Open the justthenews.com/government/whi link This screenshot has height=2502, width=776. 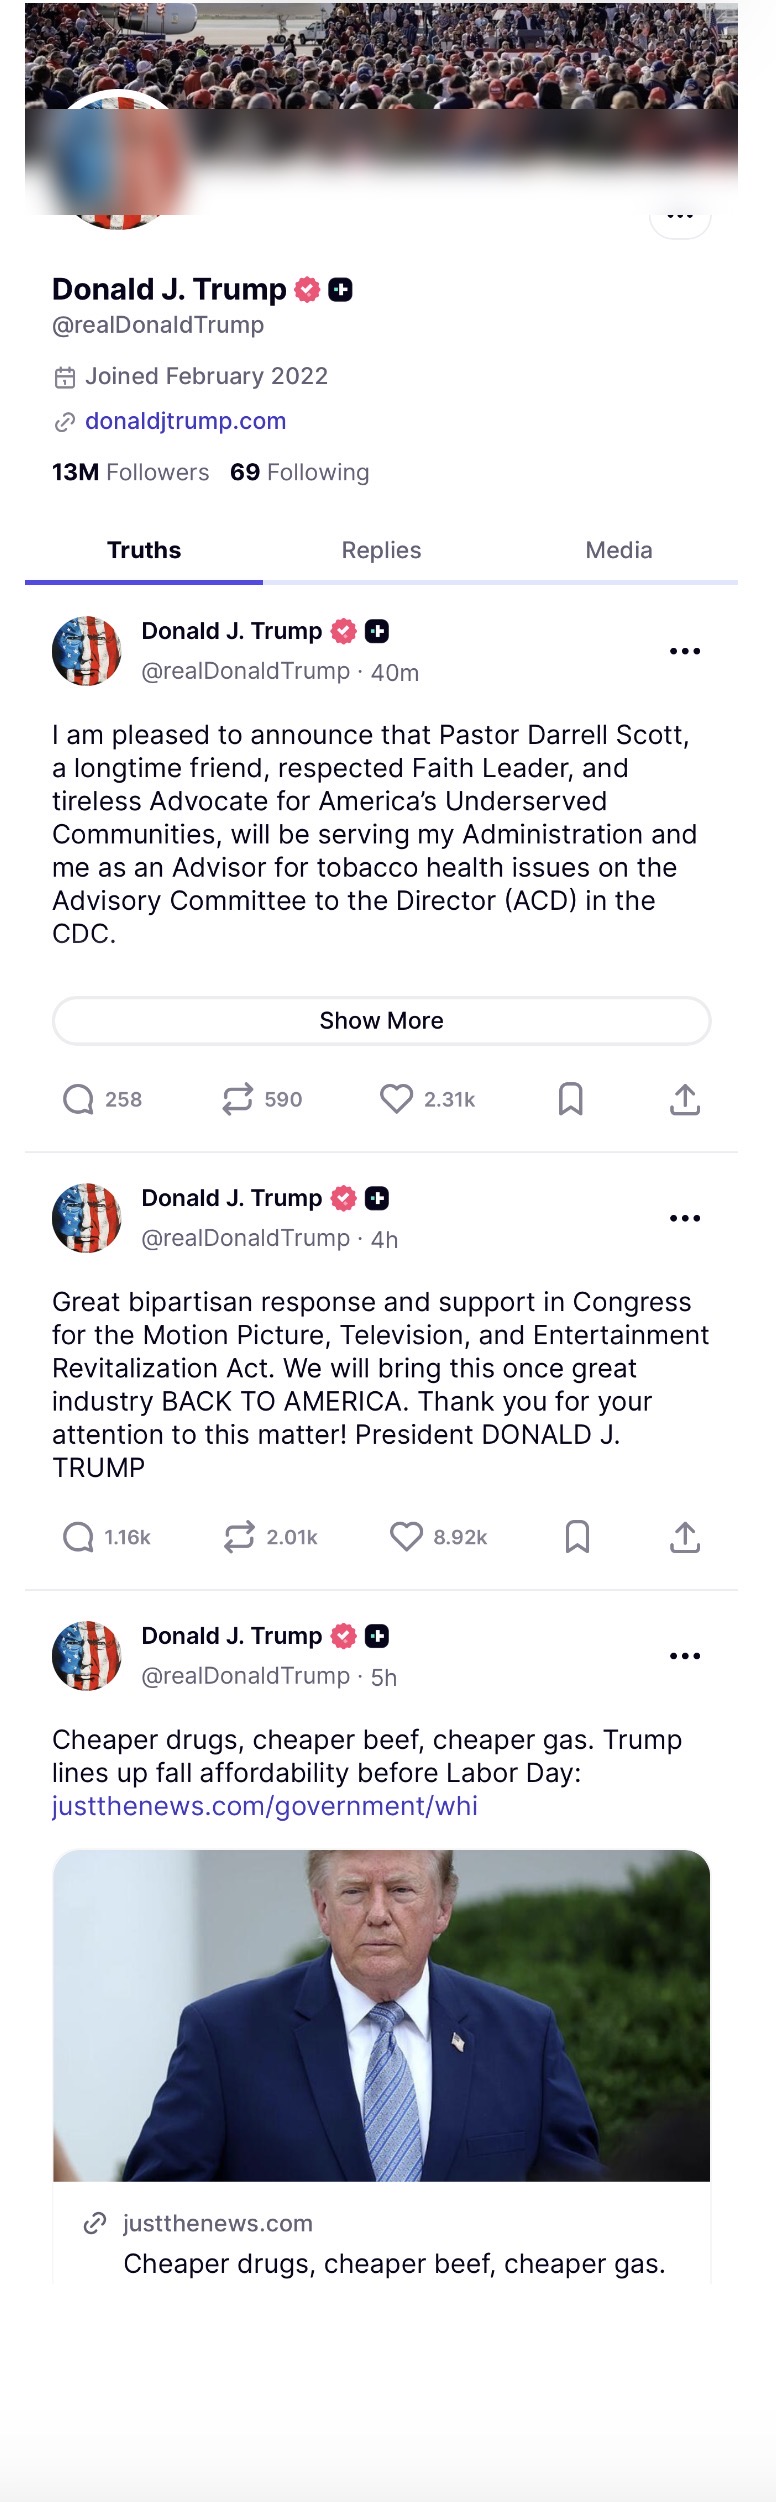(265, 1806)
